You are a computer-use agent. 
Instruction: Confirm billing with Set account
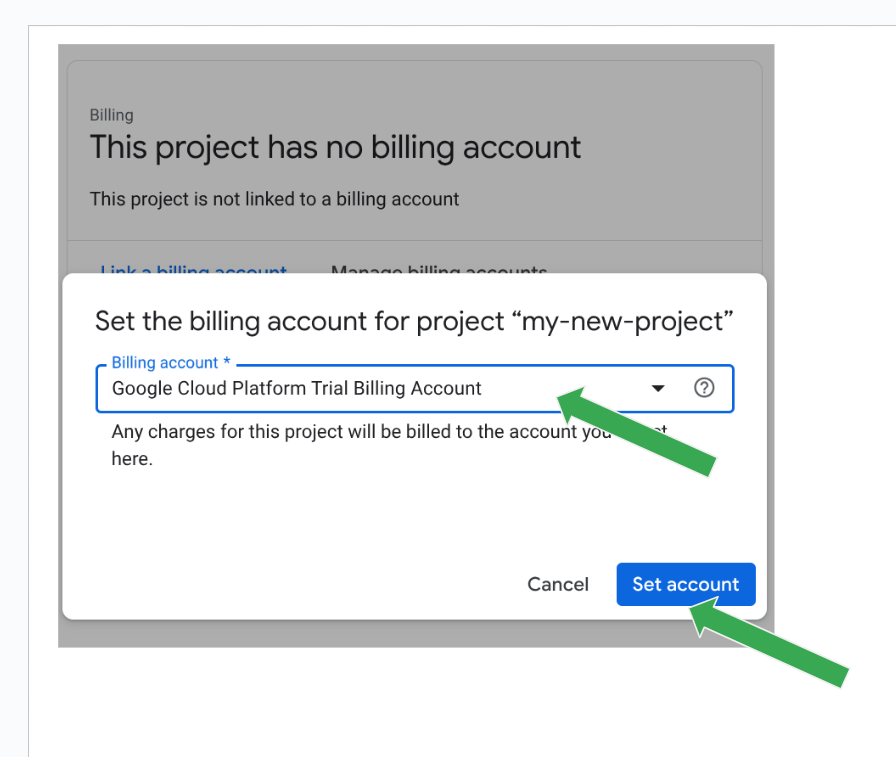click(x=686, y=584)
